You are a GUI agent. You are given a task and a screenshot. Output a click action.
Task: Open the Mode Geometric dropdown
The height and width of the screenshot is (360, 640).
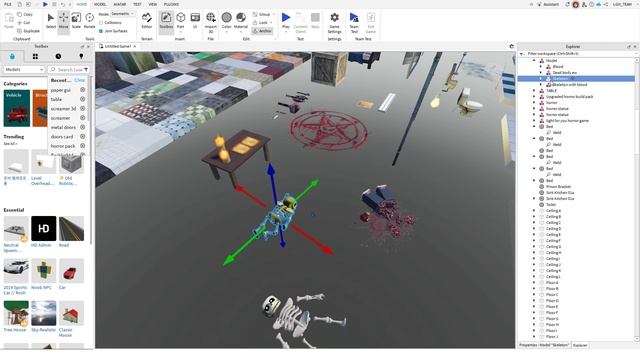point(122,13)
